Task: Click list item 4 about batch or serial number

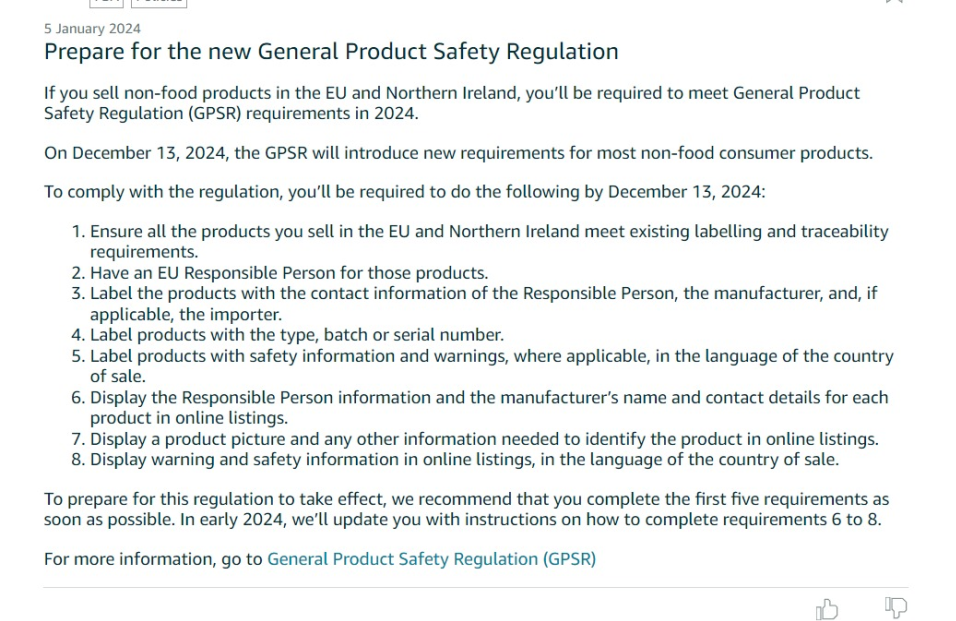Action: click(288, 335)
